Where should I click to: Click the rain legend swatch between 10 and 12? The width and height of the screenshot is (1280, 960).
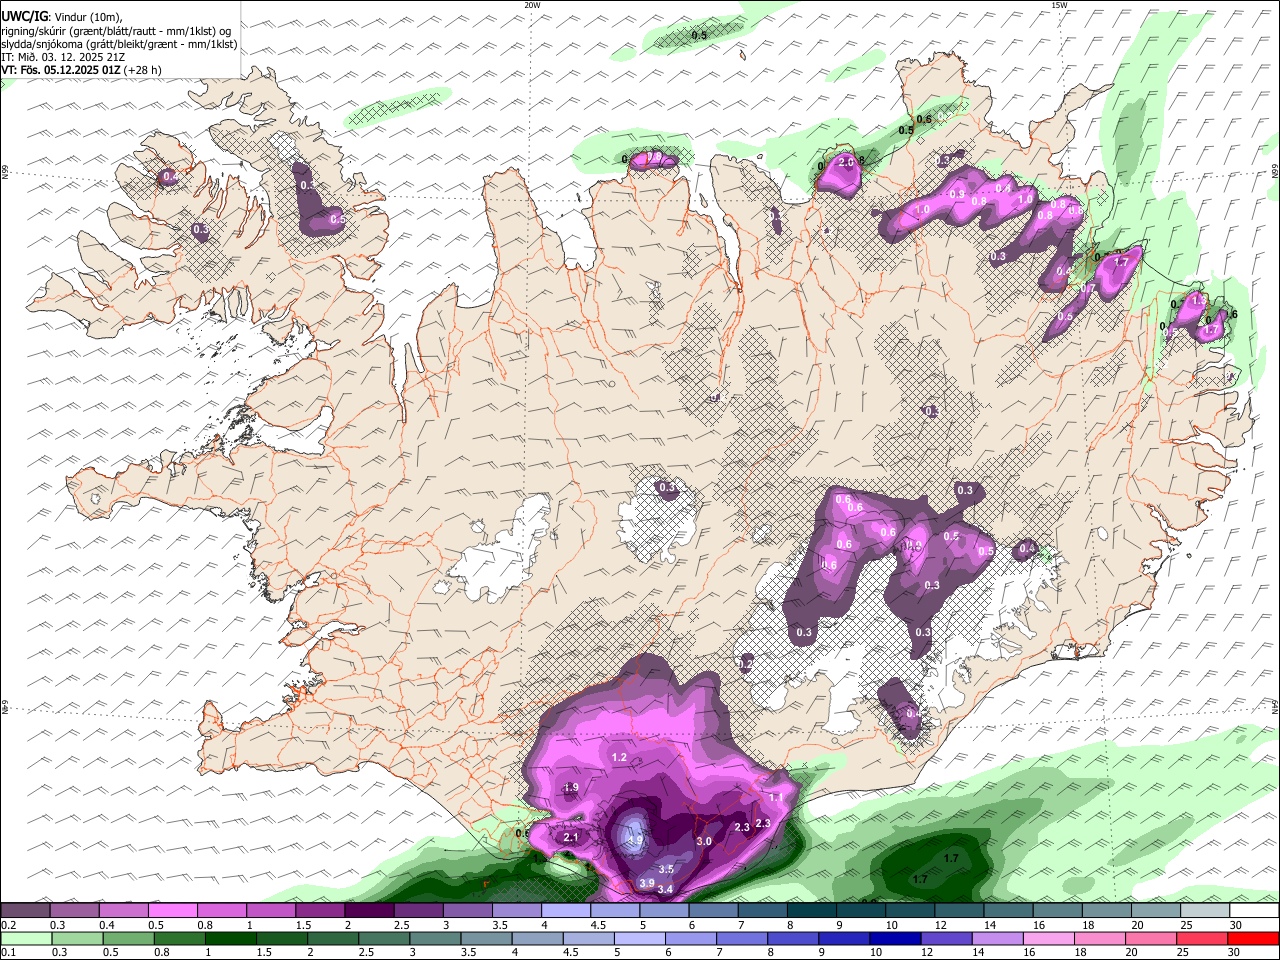(895, 938)
